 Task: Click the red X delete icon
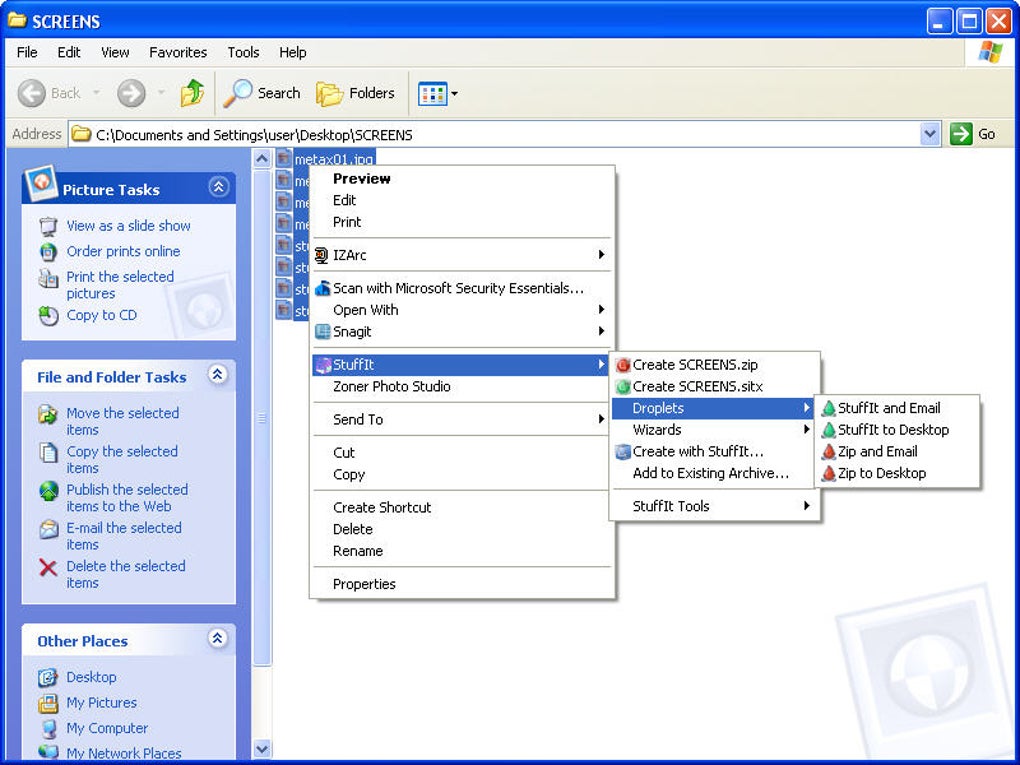coord(48,568)
